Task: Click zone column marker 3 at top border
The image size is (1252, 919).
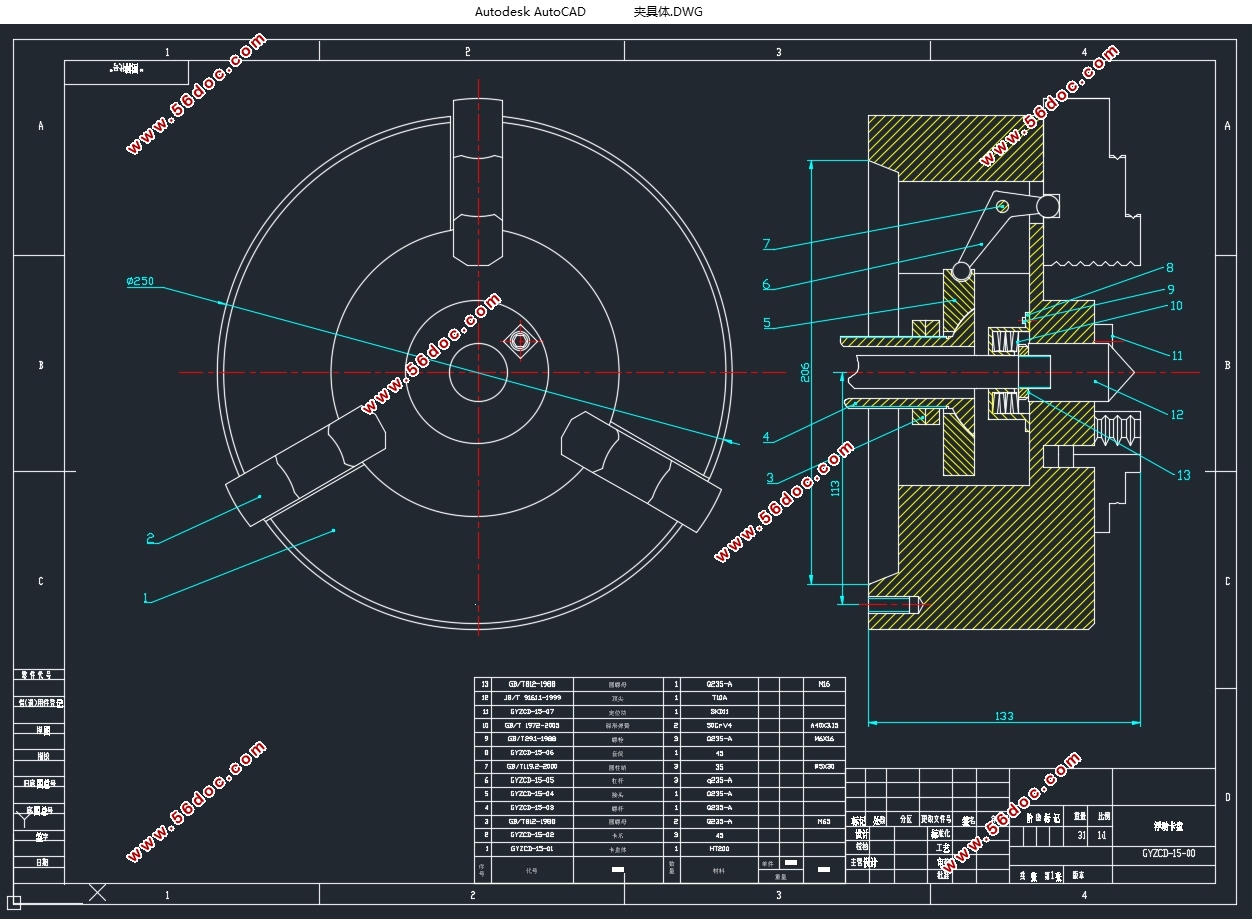Action: pos(779,51)
